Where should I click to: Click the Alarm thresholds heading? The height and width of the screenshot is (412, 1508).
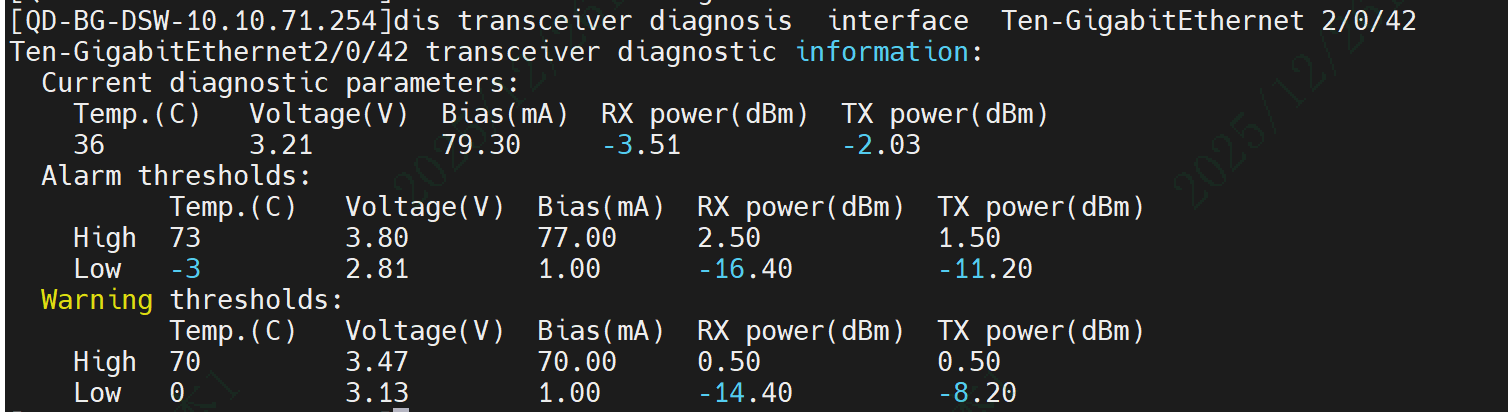pyautogui.click(x=177, y=176)
